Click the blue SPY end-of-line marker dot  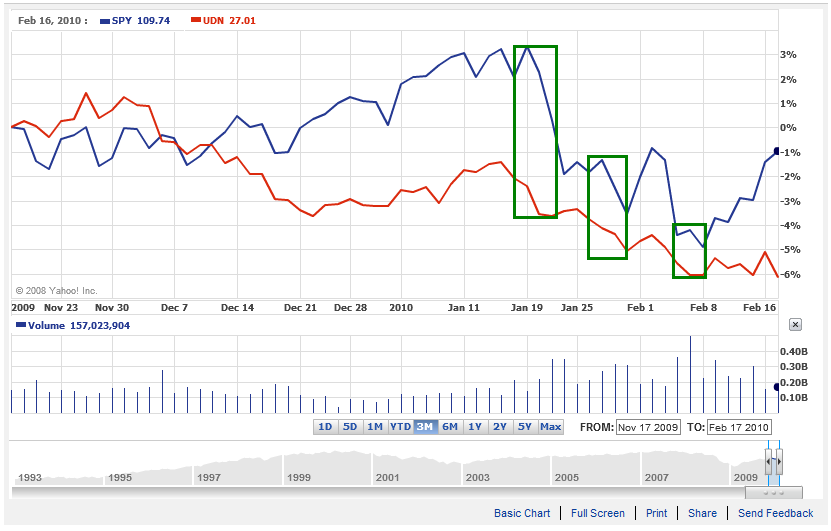point(776,151)
